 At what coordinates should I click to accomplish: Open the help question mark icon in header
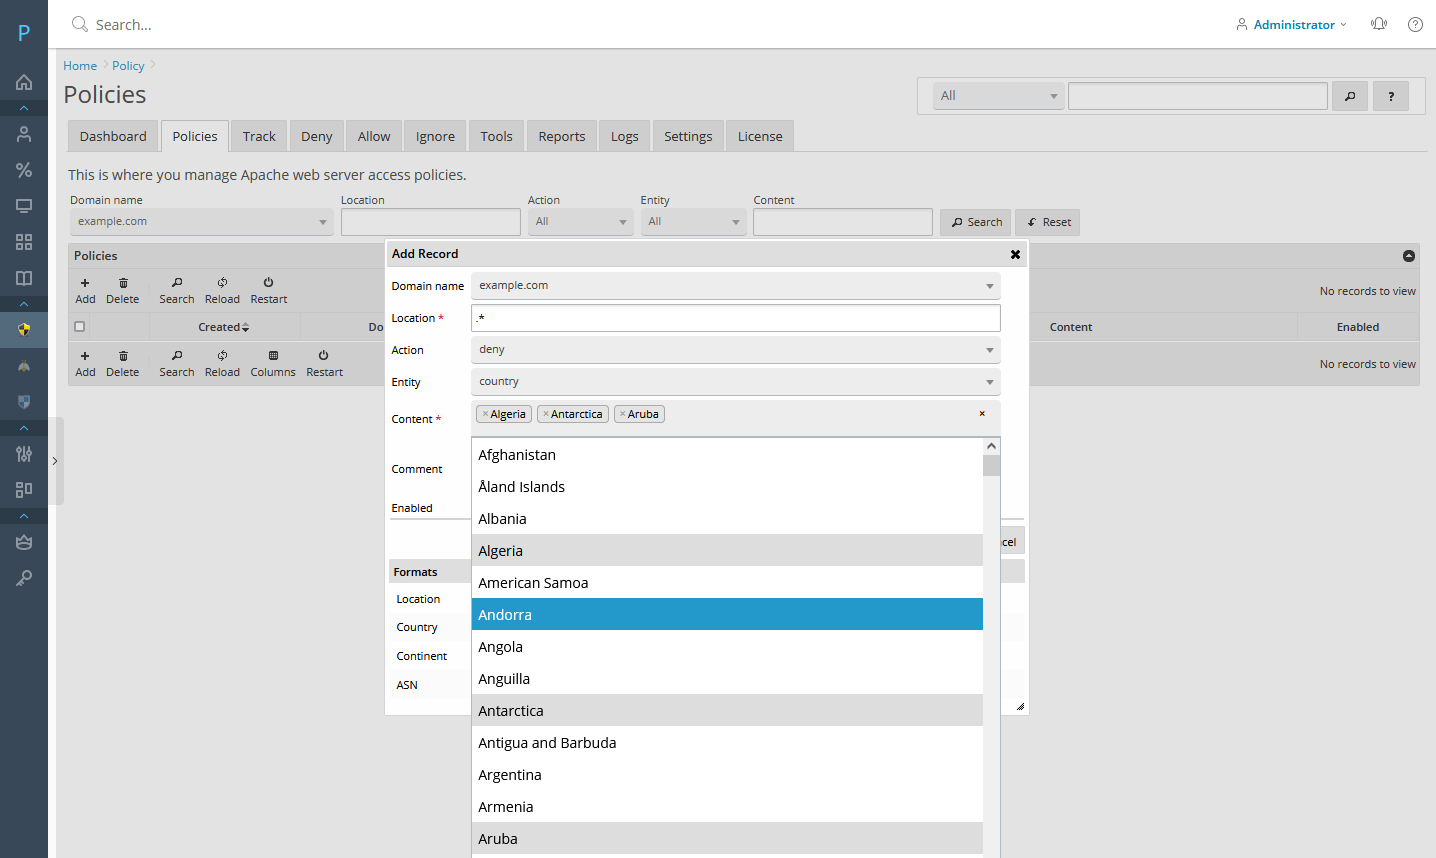coord(1415,24)
